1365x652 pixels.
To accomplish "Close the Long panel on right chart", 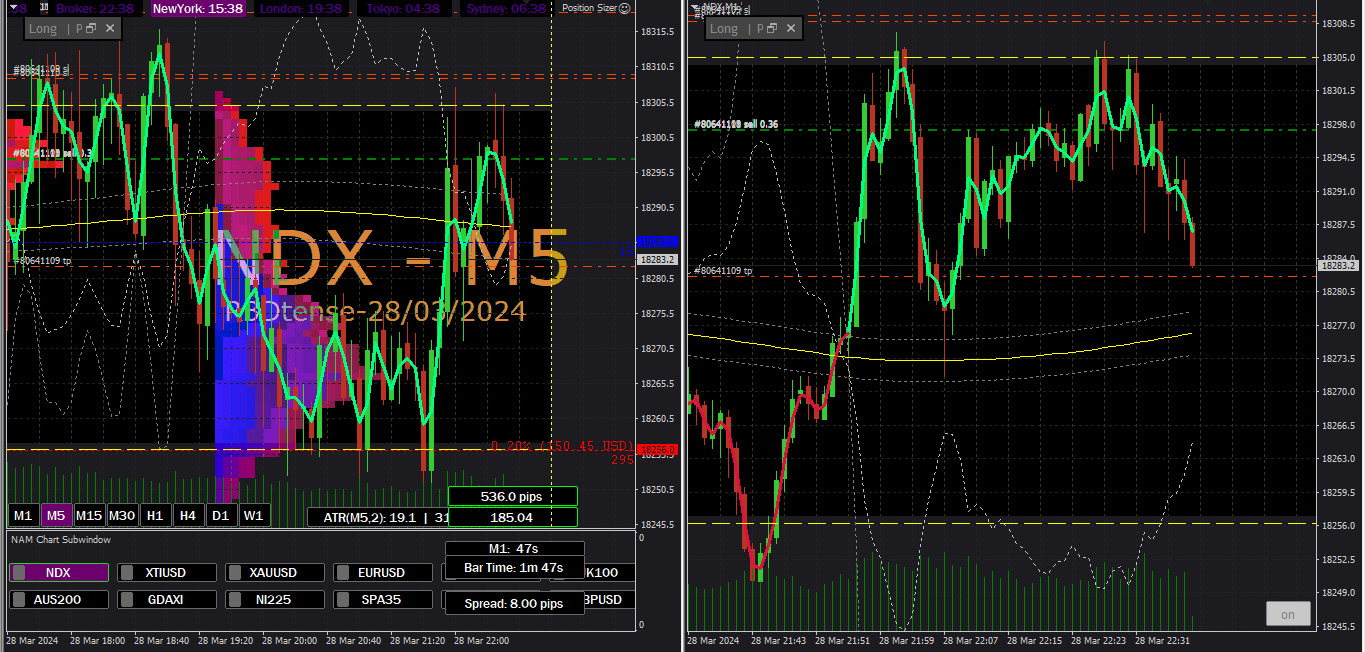I will [x=791, y=29].
